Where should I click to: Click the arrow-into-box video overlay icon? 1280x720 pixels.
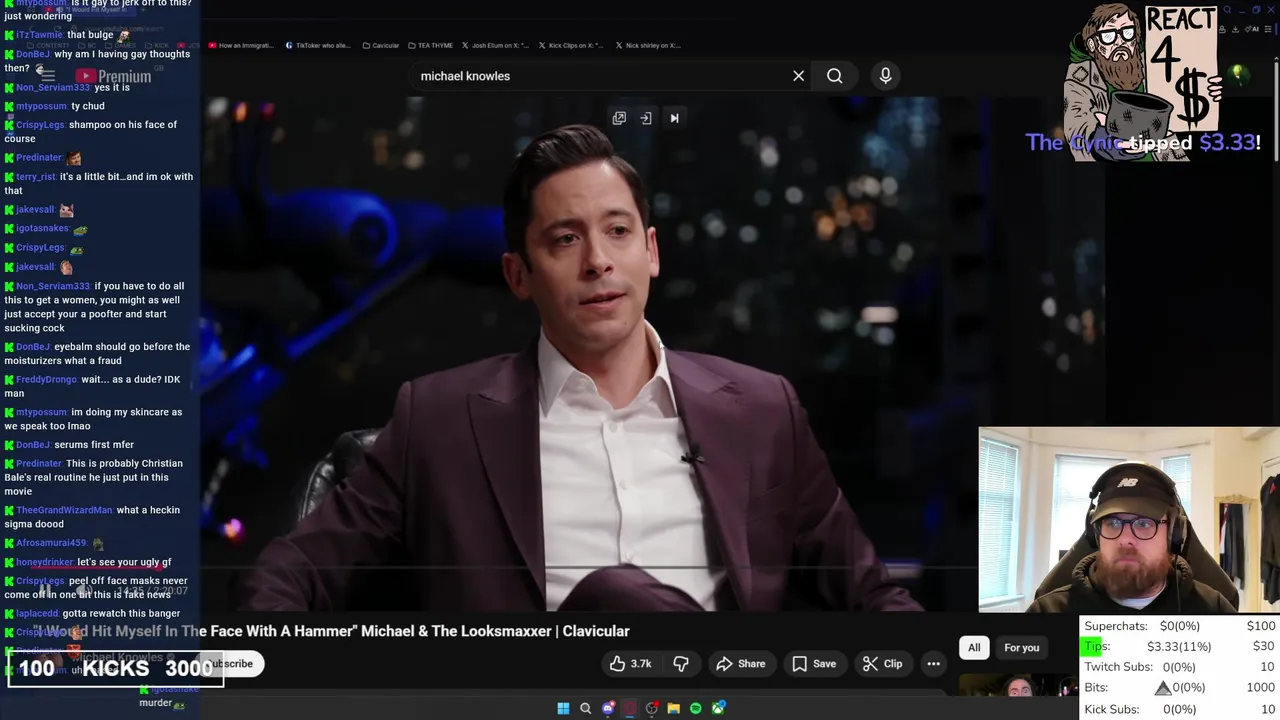coord(646,118)
